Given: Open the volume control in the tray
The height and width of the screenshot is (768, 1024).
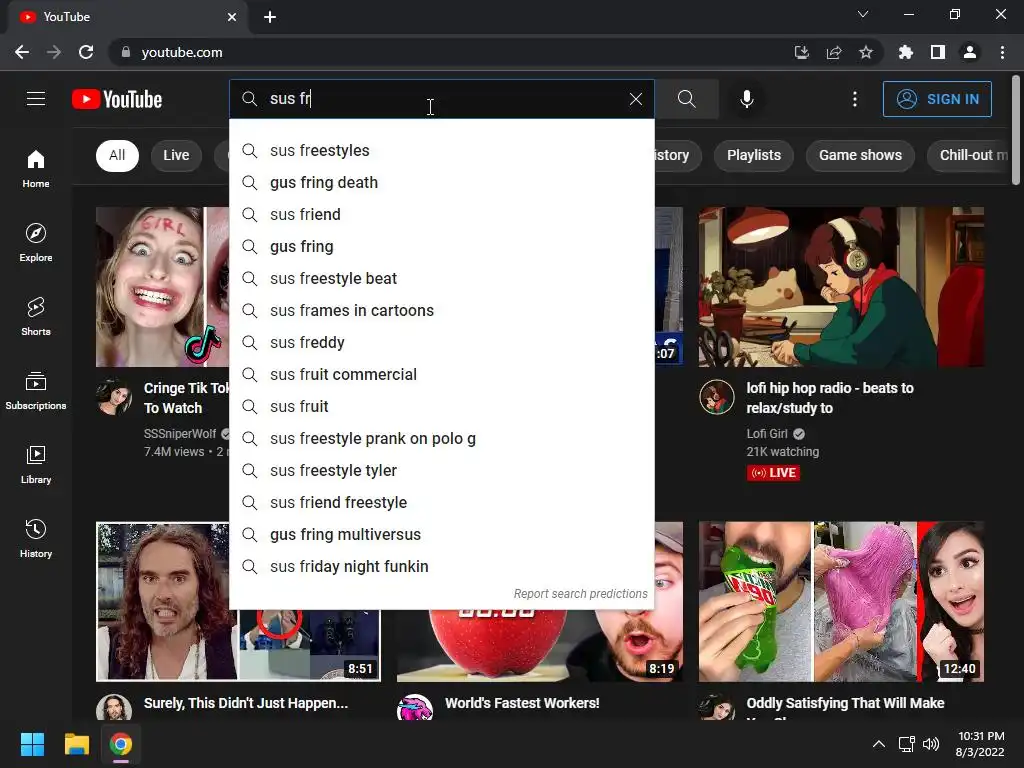Looking at the screenshot, I should 931,744.
